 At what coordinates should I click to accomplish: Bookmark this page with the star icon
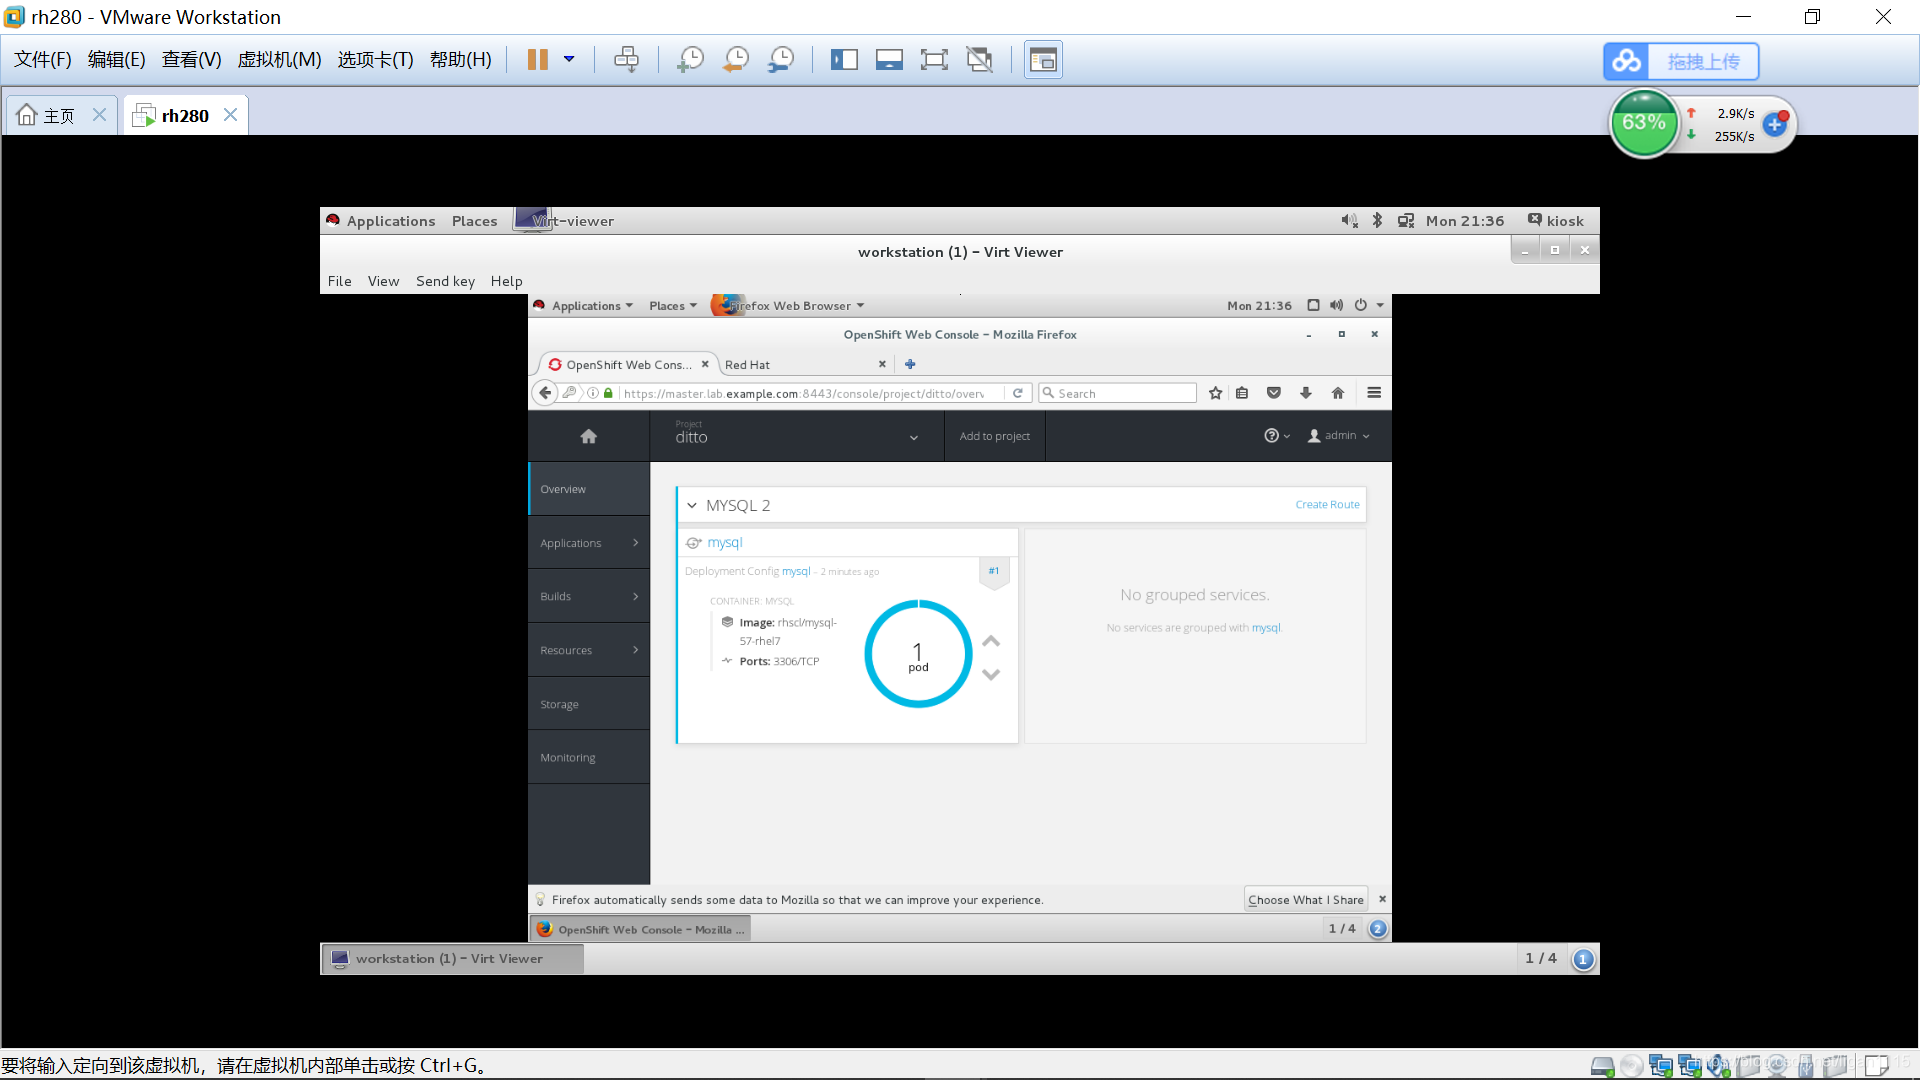pos(1215,393)
